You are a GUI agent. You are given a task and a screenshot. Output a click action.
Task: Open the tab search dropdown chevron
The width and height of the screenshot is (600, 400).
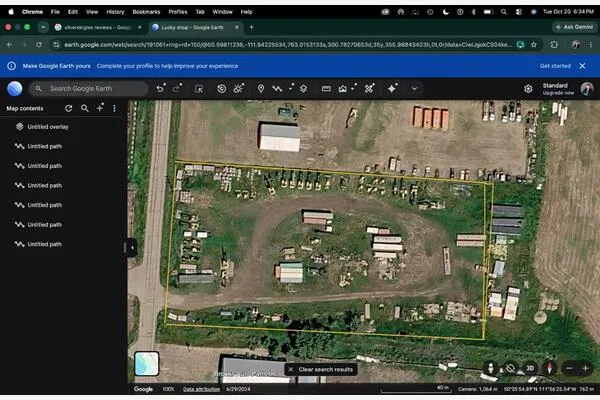tap(43, 27)
